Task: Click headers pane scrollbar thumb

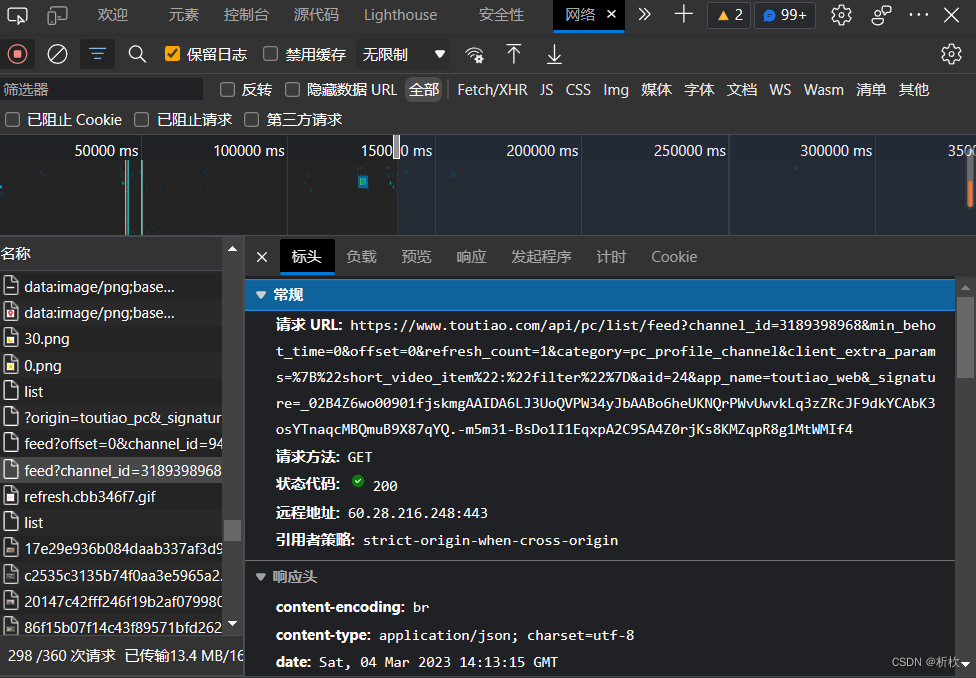Action: click(965, 337)
